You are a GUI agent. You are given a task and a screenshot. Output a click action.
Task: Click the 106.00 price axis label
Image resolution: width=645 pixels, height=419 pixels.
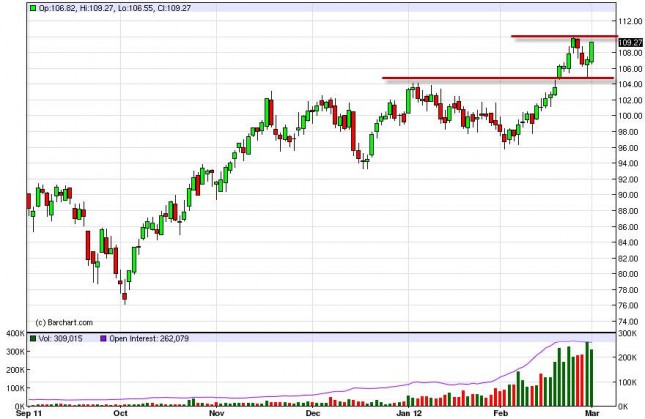(x=630, y=69)
